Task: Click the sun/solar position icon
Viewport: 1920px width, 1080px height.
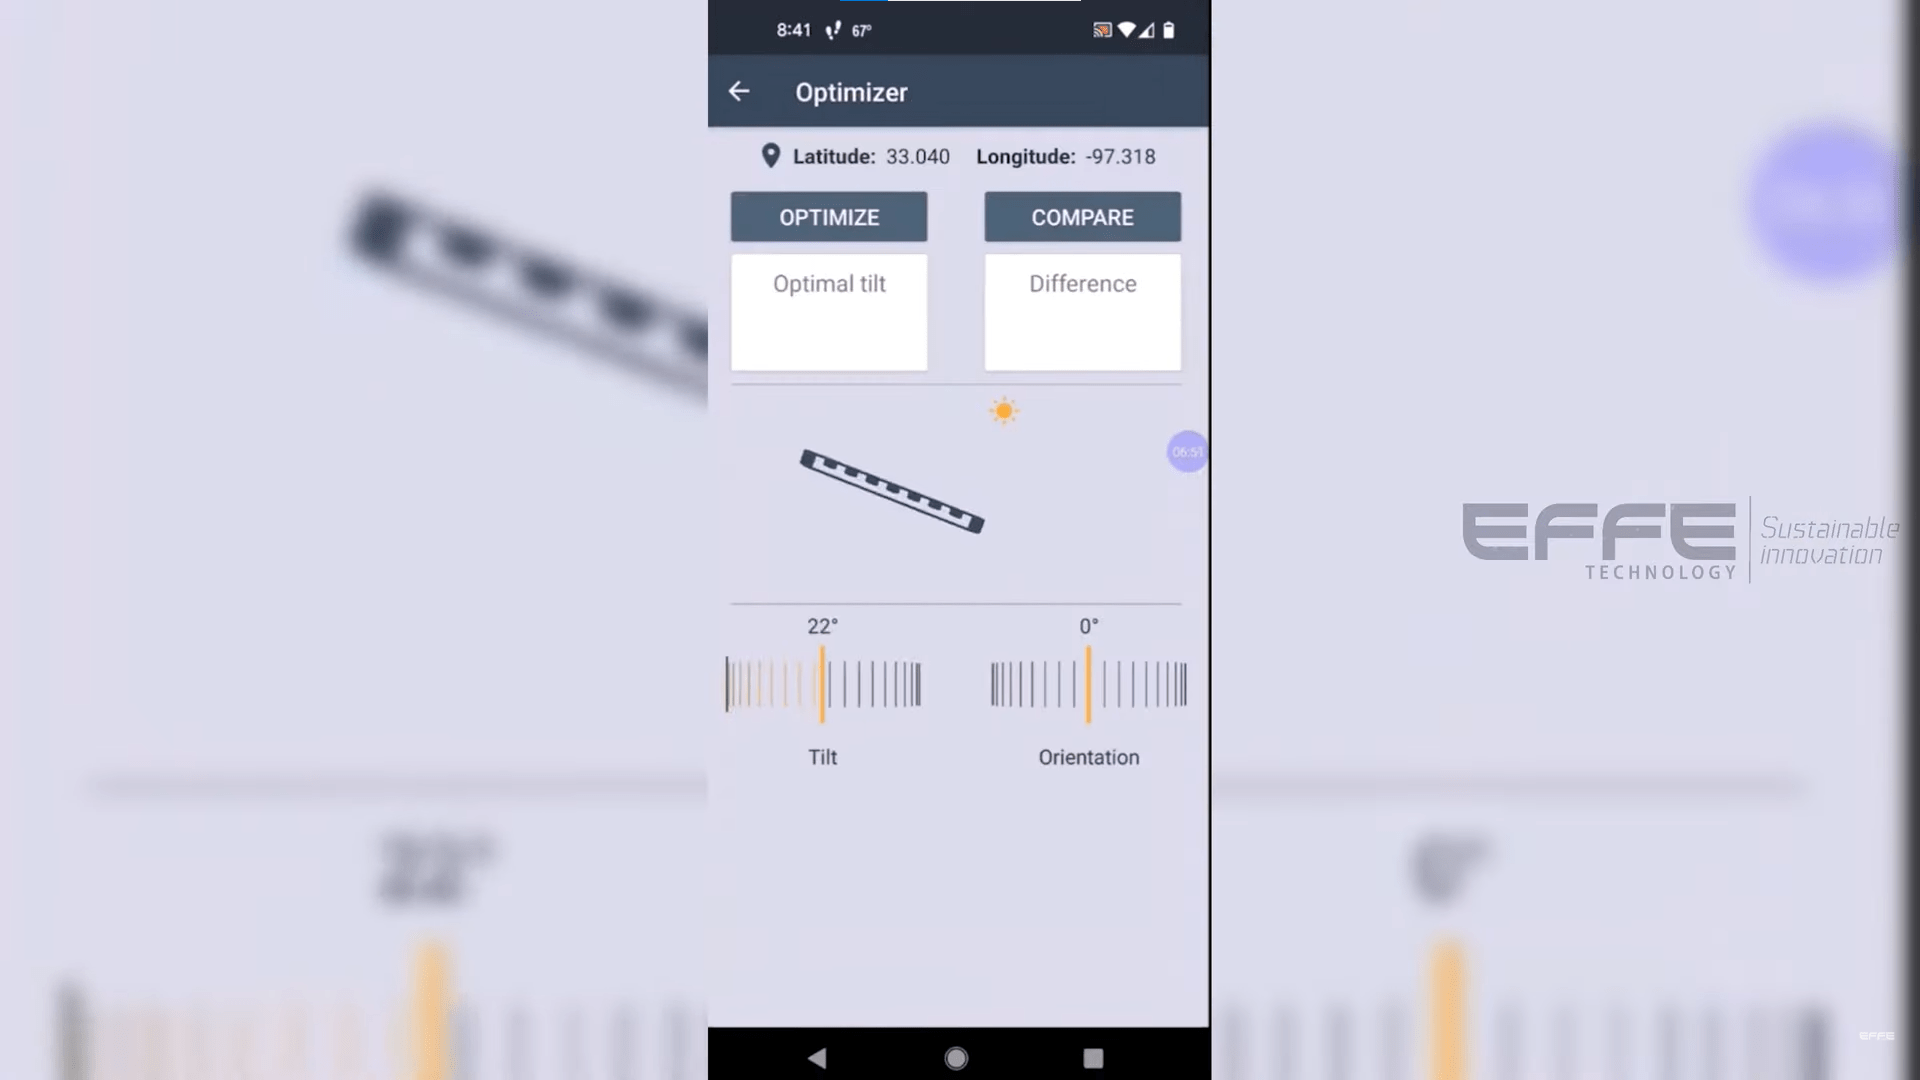Action: tap(1005, 411)
